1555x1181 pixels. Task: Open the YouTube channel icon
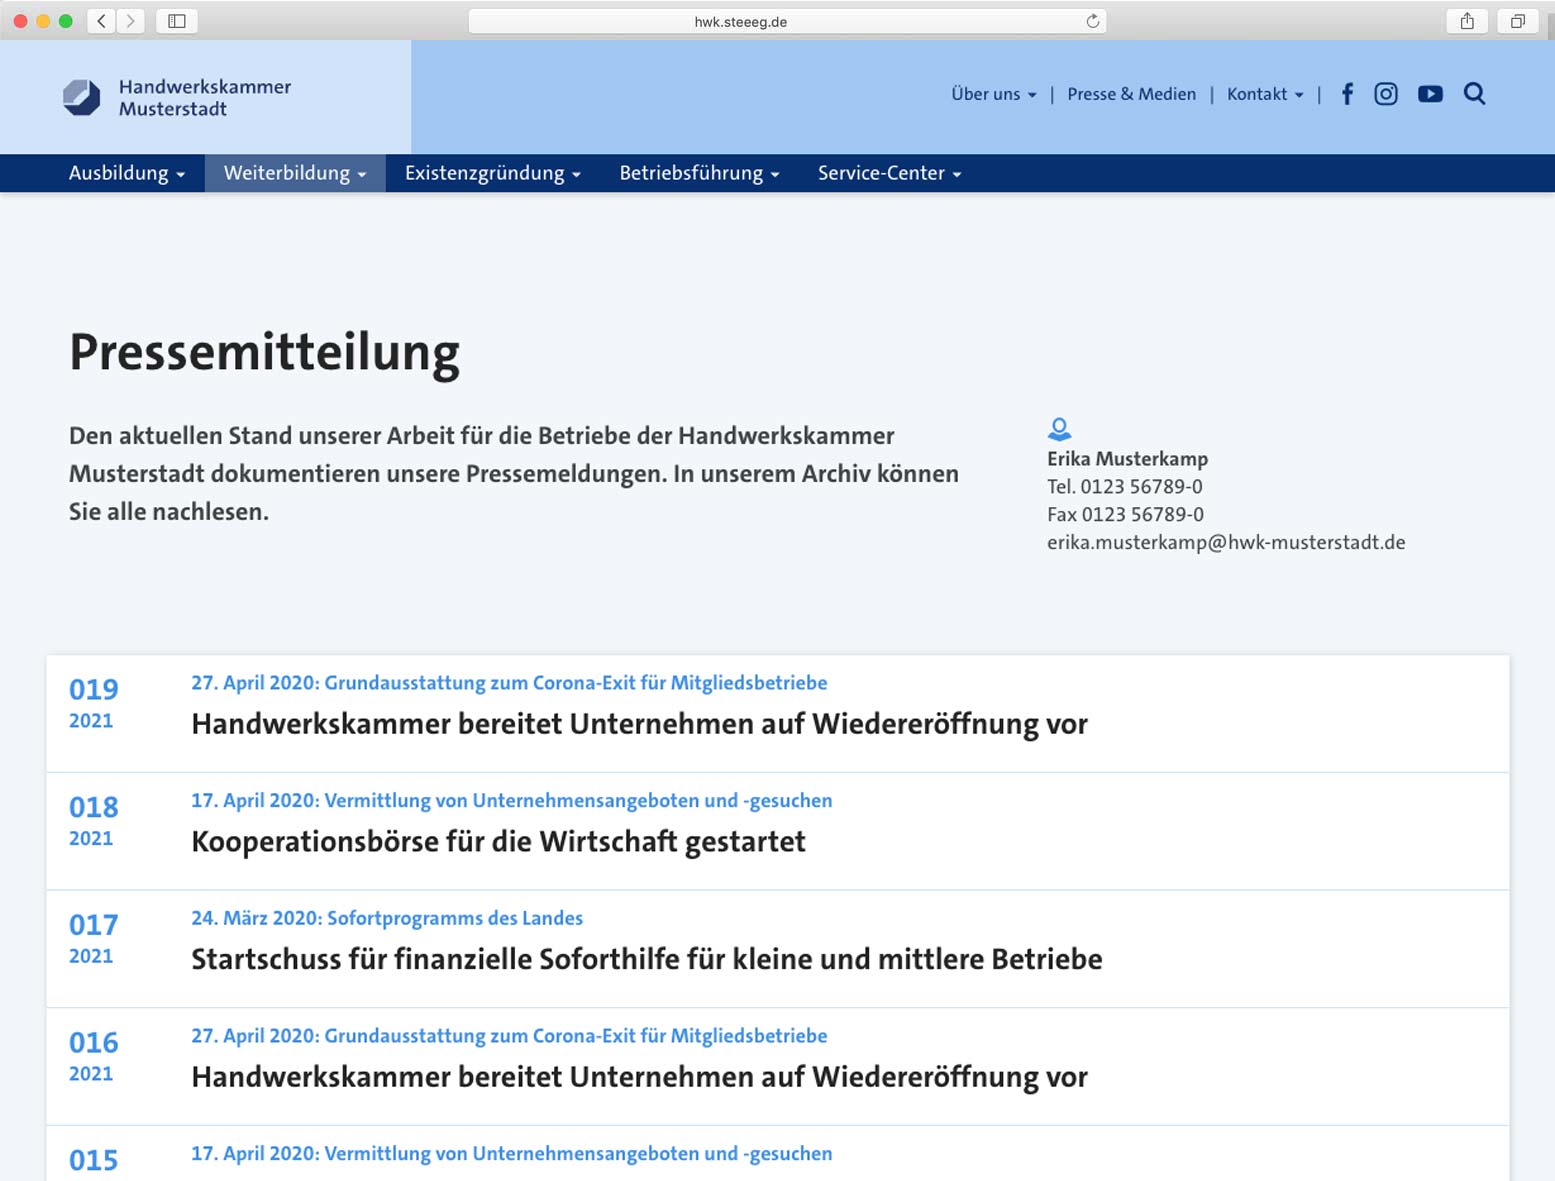(x=1430, y=94)
